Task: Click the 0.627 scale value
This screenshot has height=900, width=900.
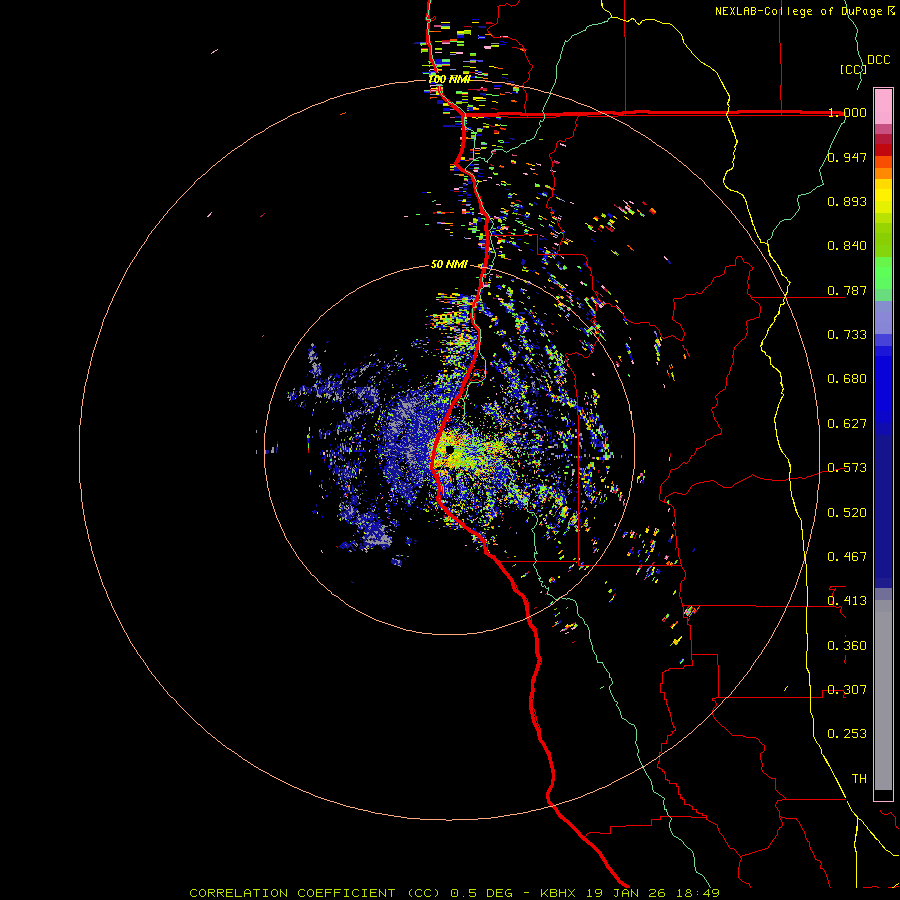Action: pos(847,424)
